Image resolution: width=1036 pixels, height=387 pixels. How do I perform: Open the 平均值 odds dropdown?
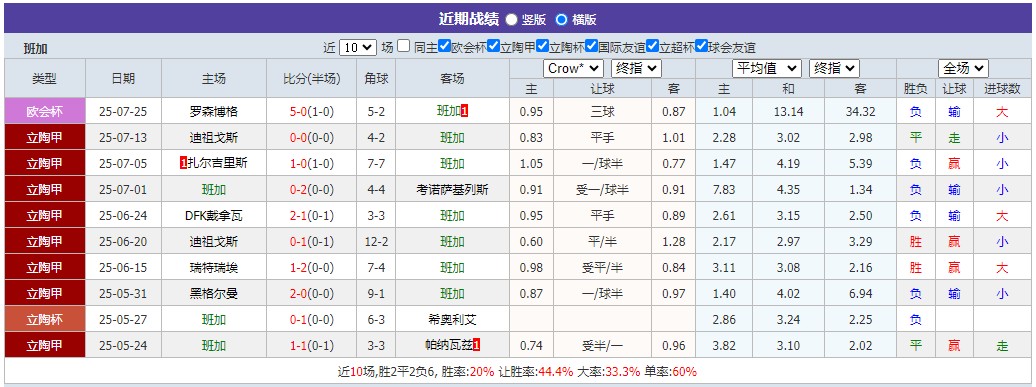(x=767, y=68)
